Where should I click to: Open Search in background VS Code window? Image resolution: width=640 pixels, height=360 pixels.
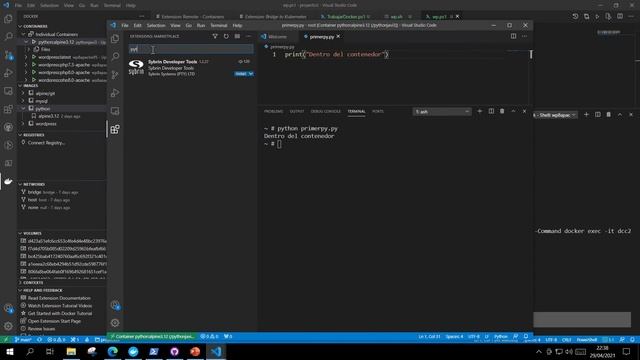click(x=8, y=37)
